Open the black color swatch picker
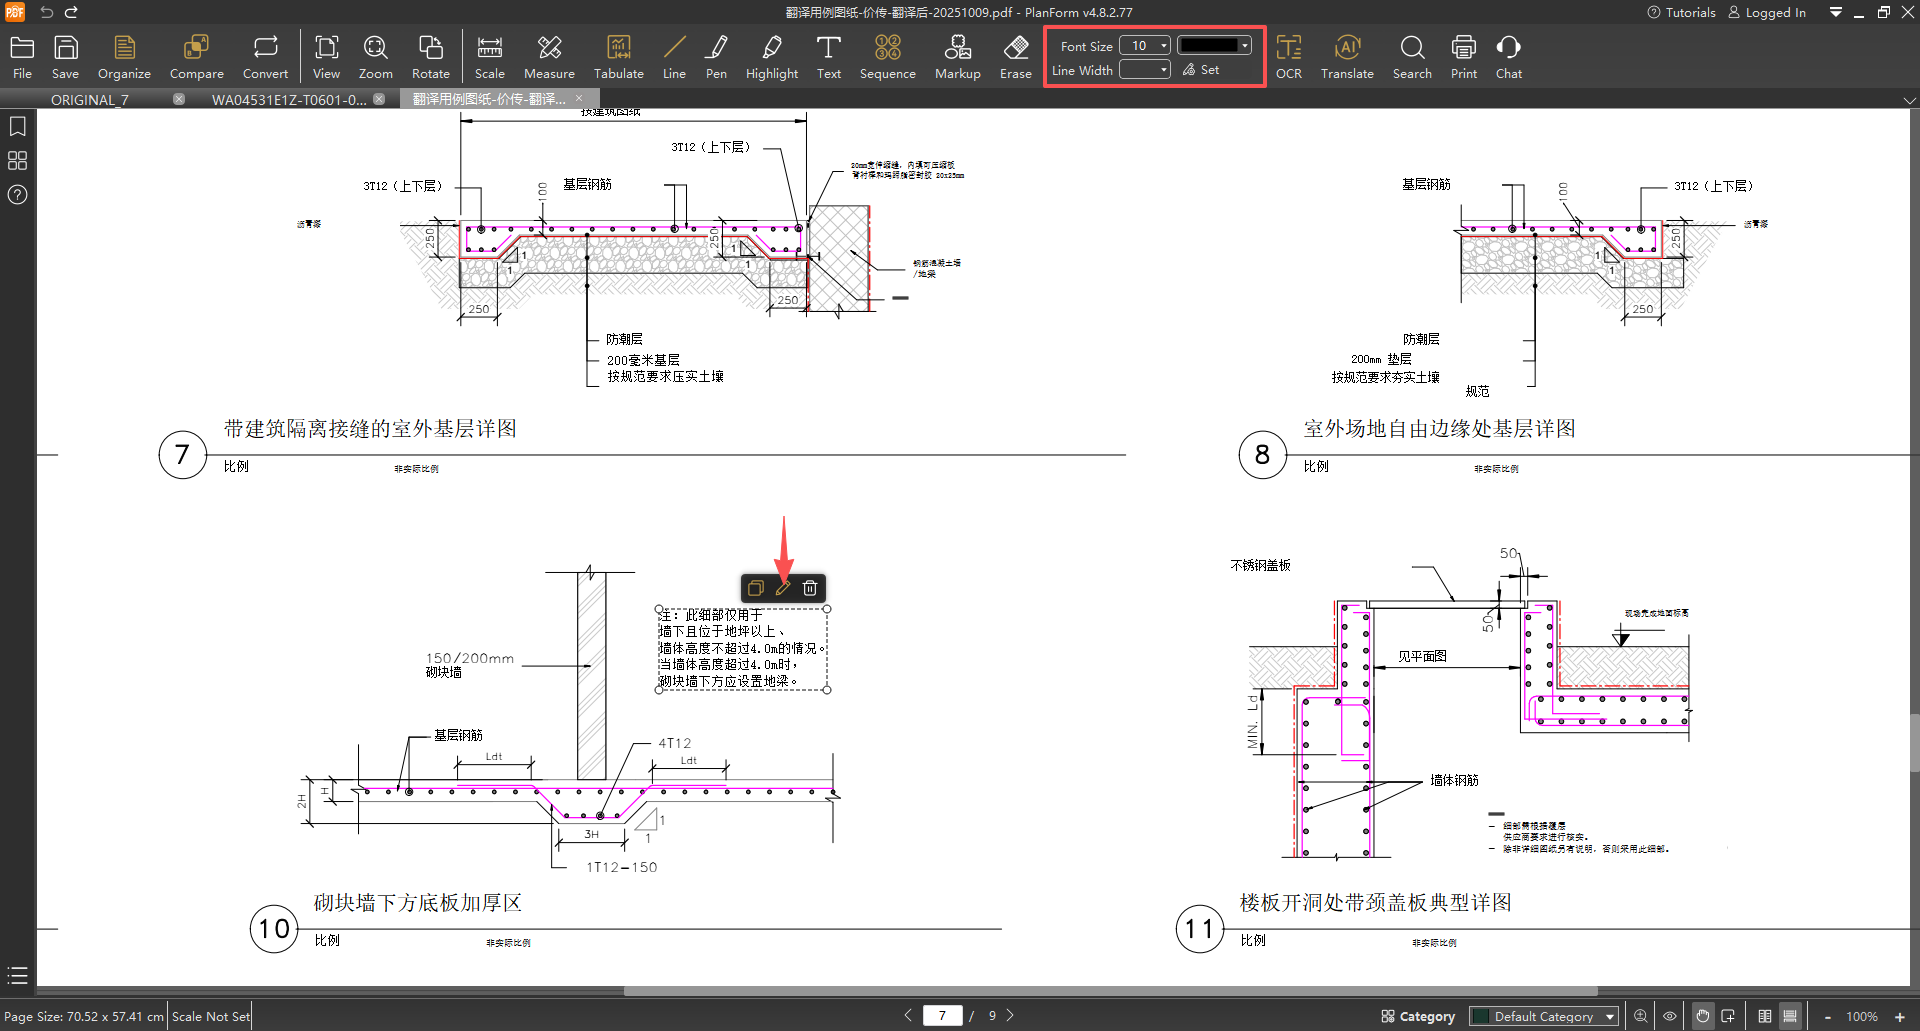Image resolution: width=1920 pixels, height=1031 pixels. pos(1213,46)
